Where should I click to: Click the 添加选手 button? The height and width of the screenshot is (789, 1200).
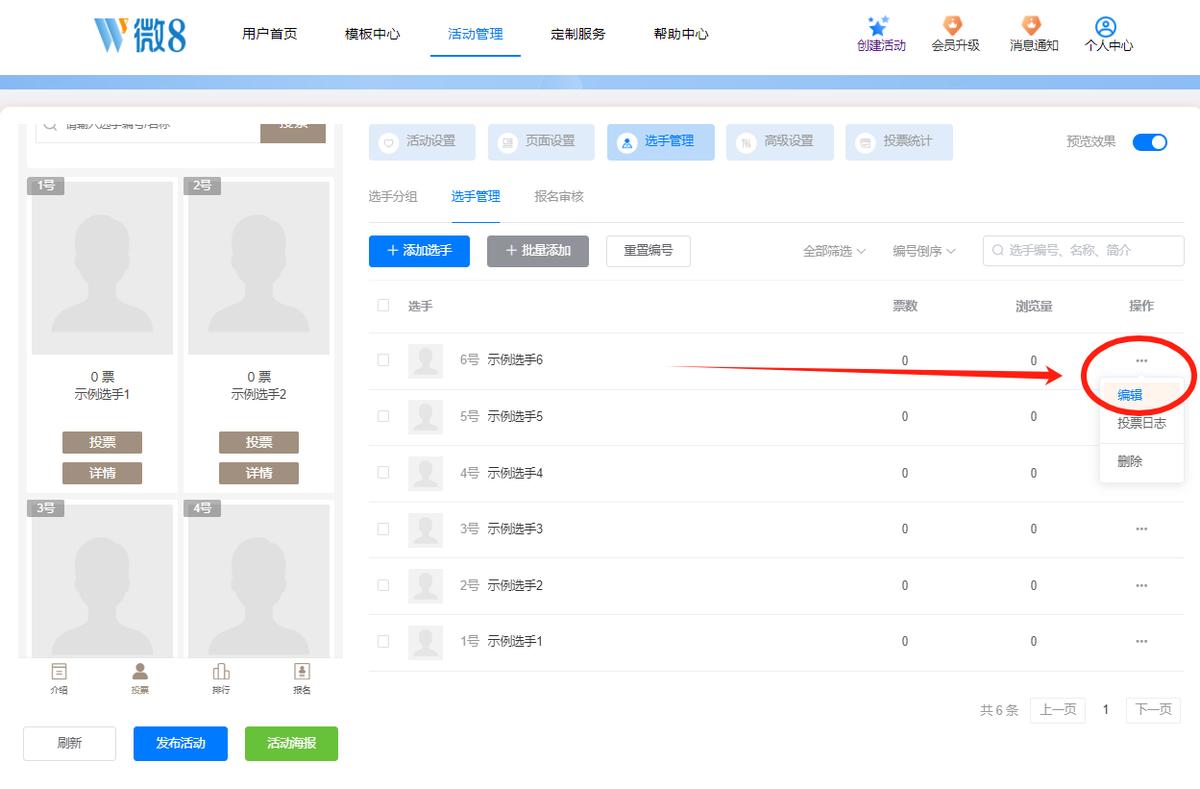pos(419,251)
